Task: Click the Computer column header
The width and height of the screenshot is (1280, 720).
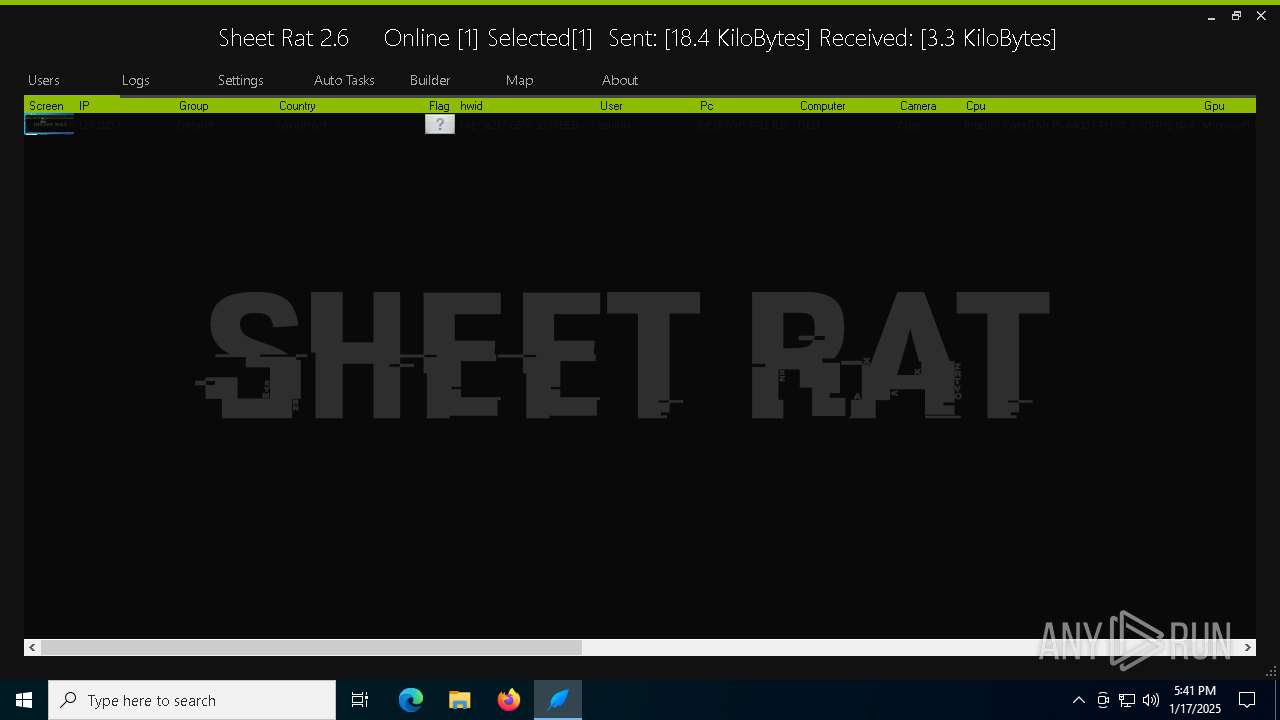Action: (846, 106)
